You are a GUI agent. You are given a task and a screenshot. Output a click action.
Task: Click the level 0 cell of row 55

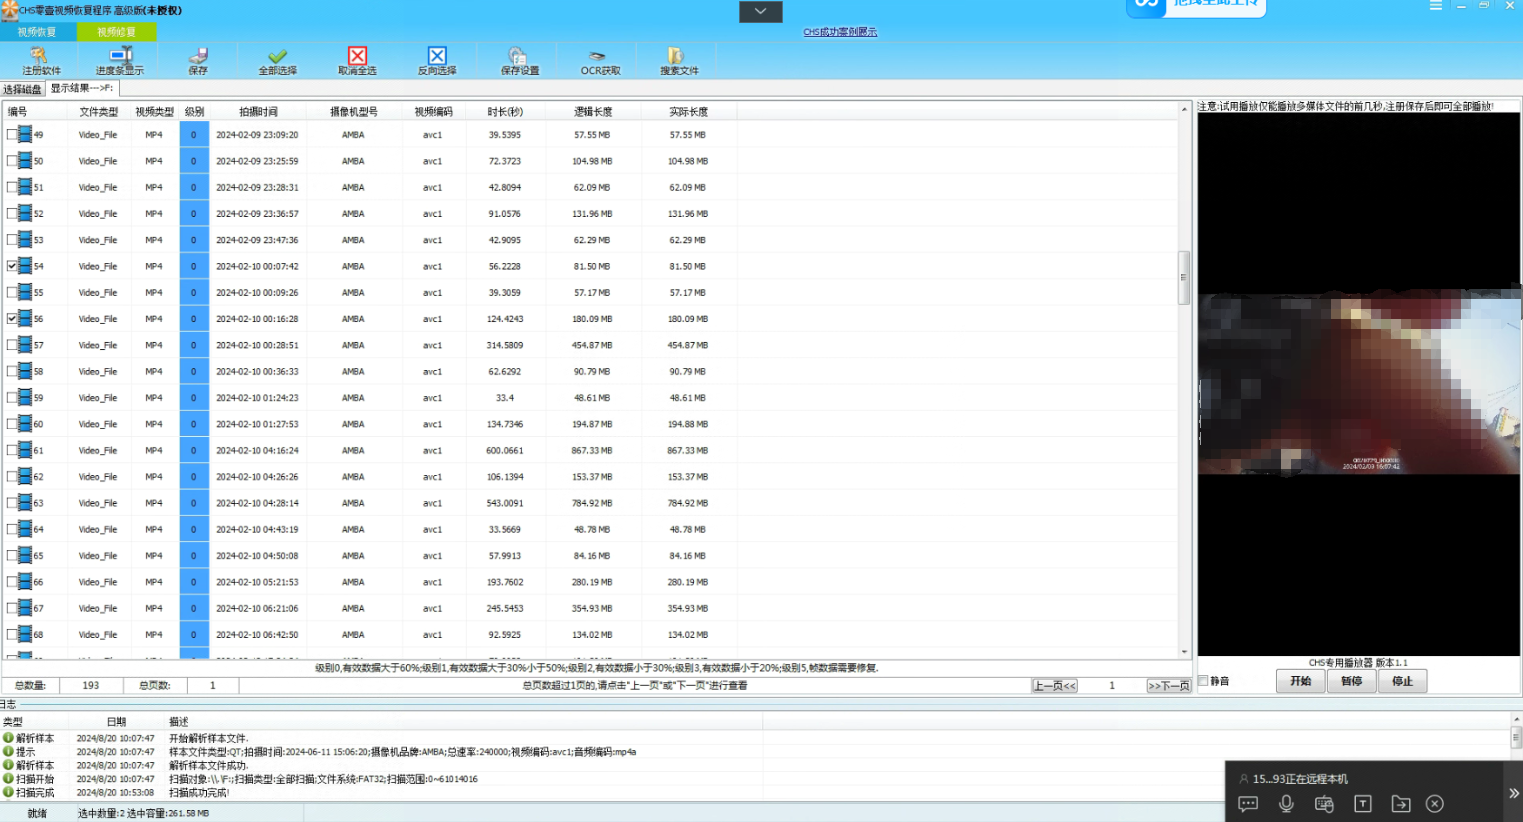tap(194, 292)
